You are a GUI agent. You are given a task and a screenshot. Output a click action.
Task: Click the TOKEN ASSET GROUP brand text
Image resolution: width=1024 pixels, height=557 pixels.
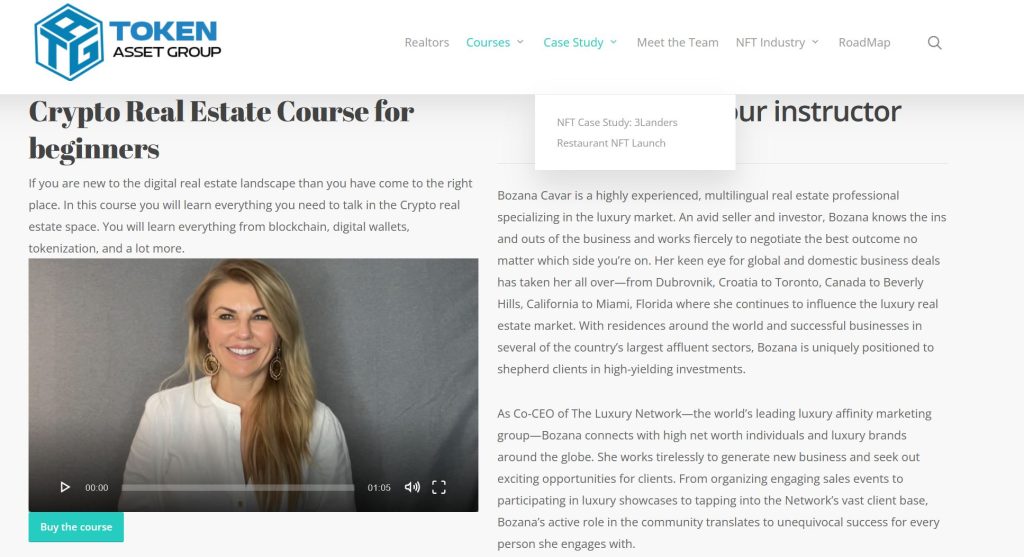[165, 39]
